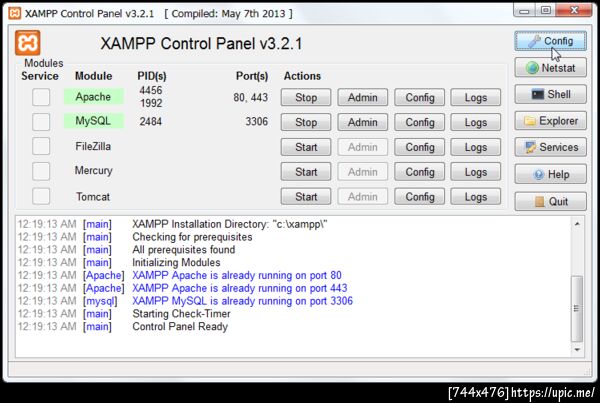Click log line 'All prerequisites found'
This screenshot has height=403, width=600.
184,250
